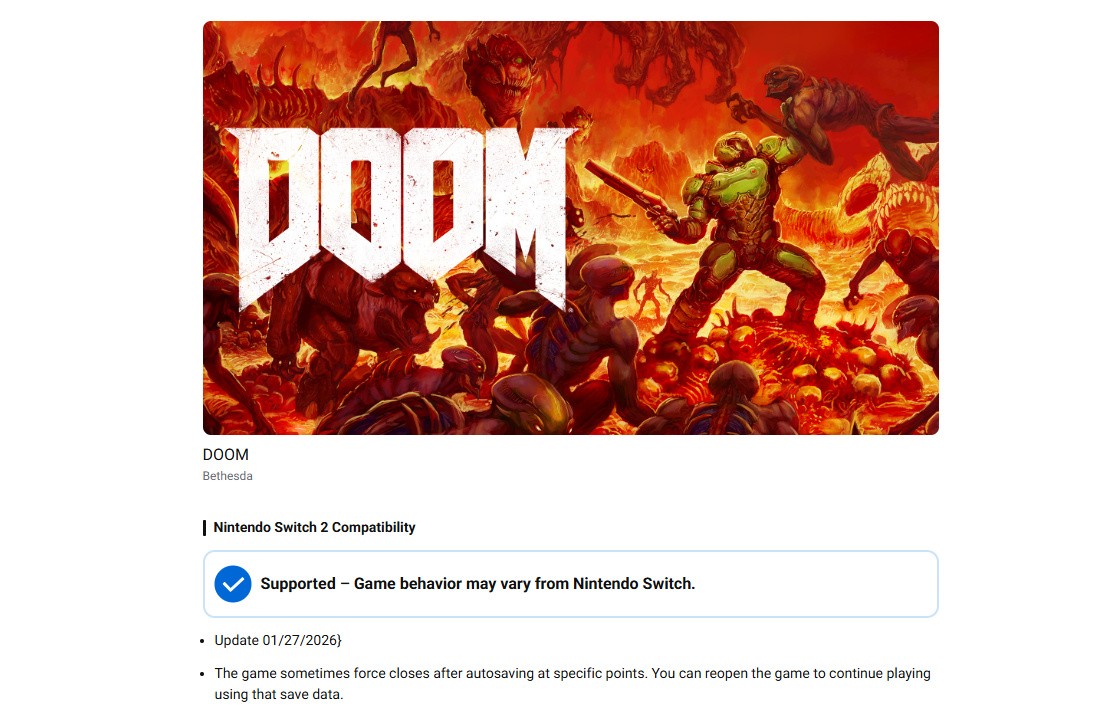Click the Bethesda publisher label
This screenshot has width=1112, height=709.
click(x=227, y=476)
